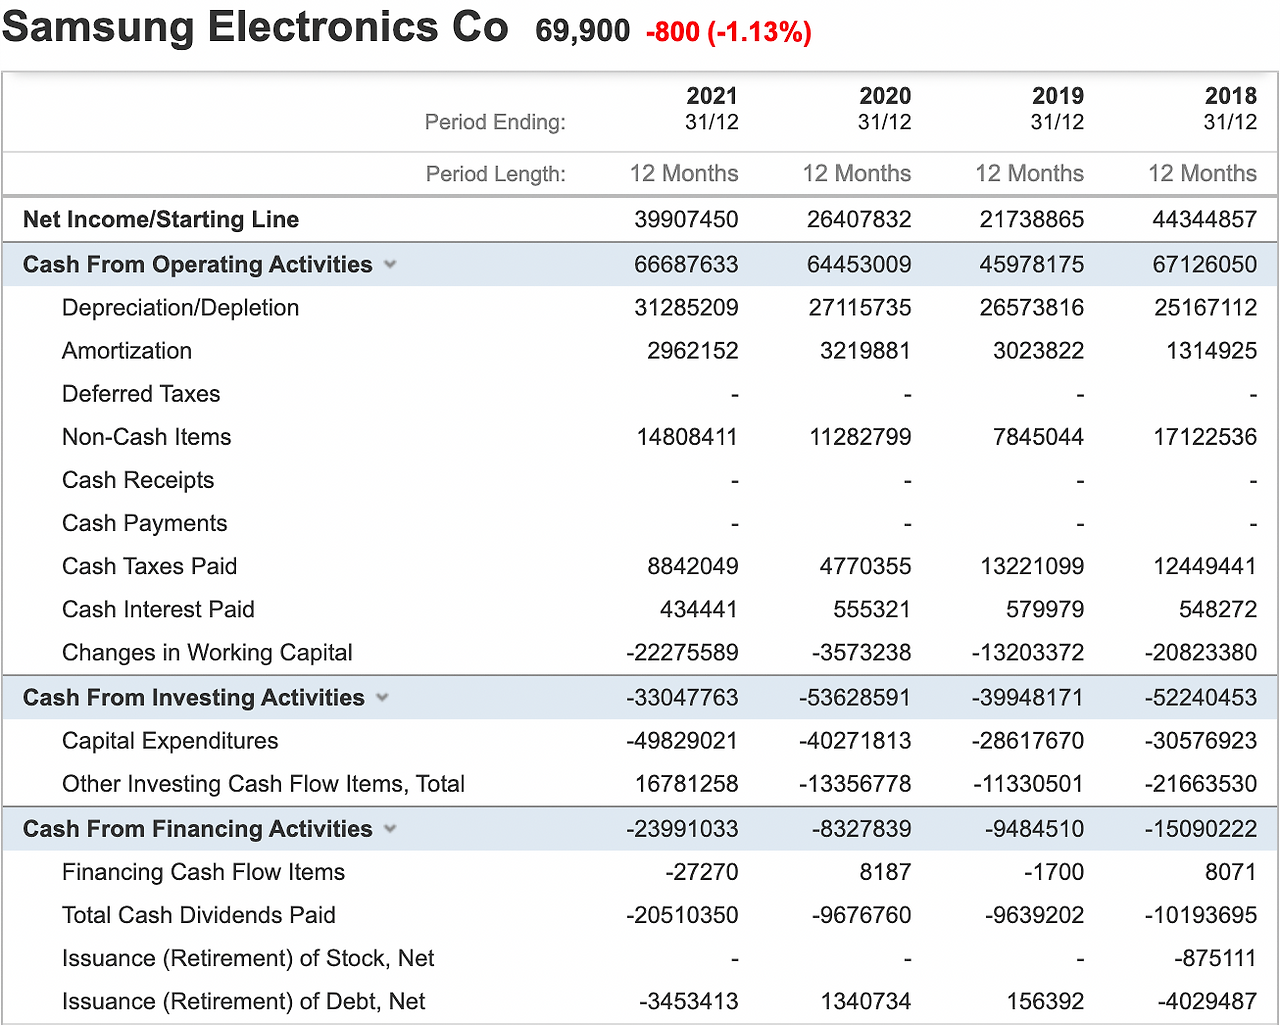Select the Cash Taxes Paid row label
1280x1025 pixels.
150,566
